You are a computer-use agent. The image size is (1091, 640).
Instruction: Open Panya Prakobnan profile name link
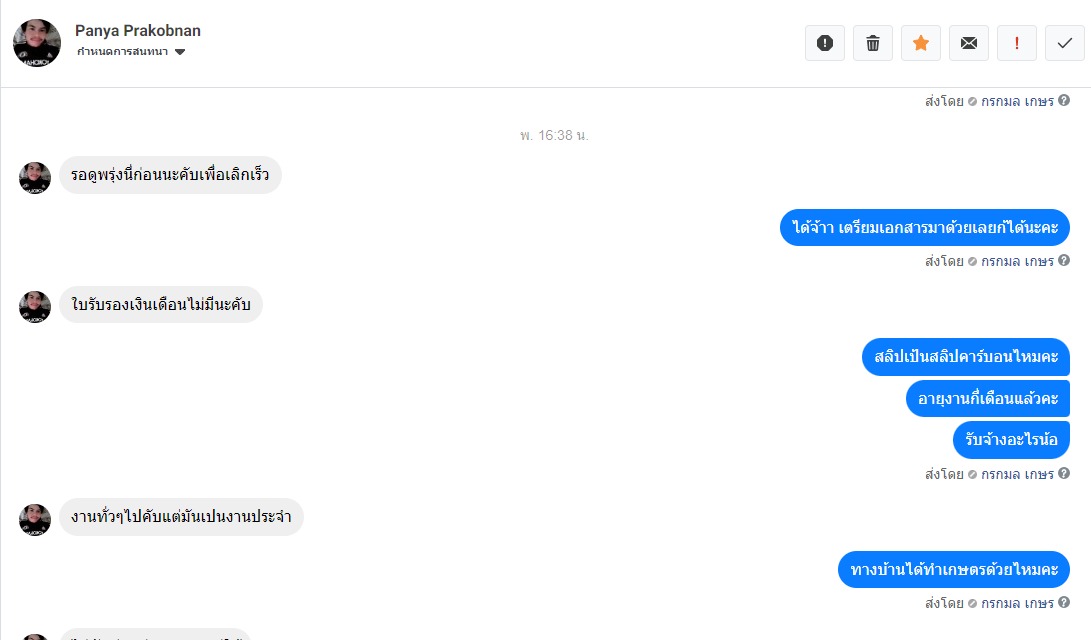pyautogui.click(x=138, y=31)
